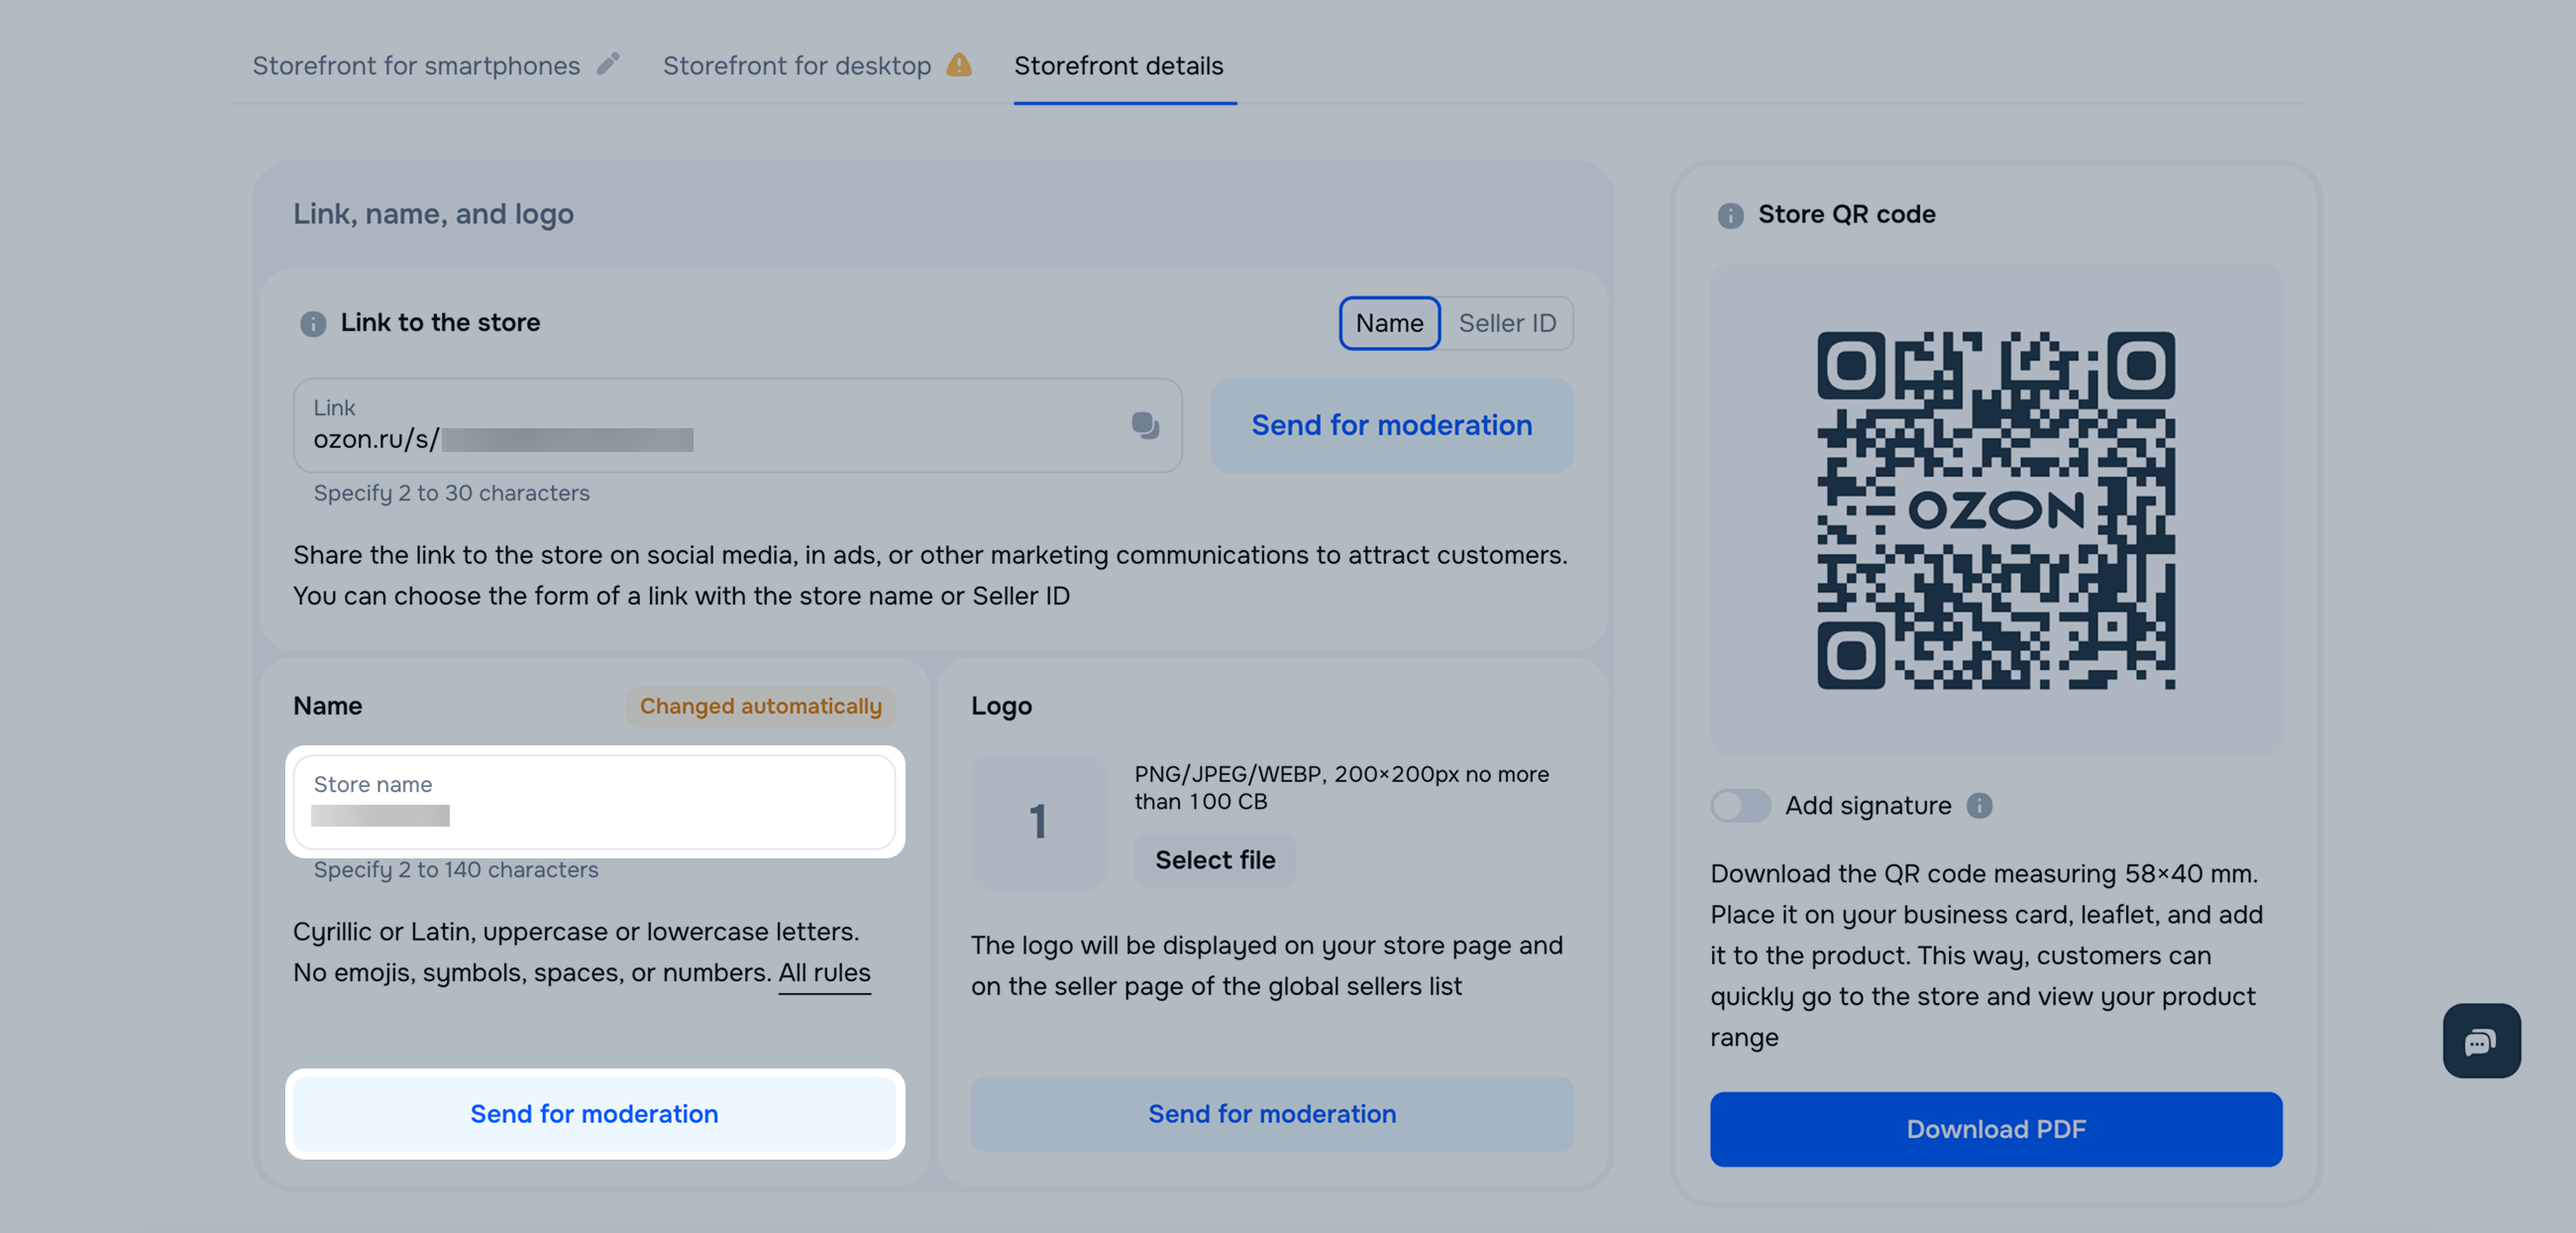Click the info icon beside Link to the store
Viewport: 2576px width, 1233px height.
313,323
